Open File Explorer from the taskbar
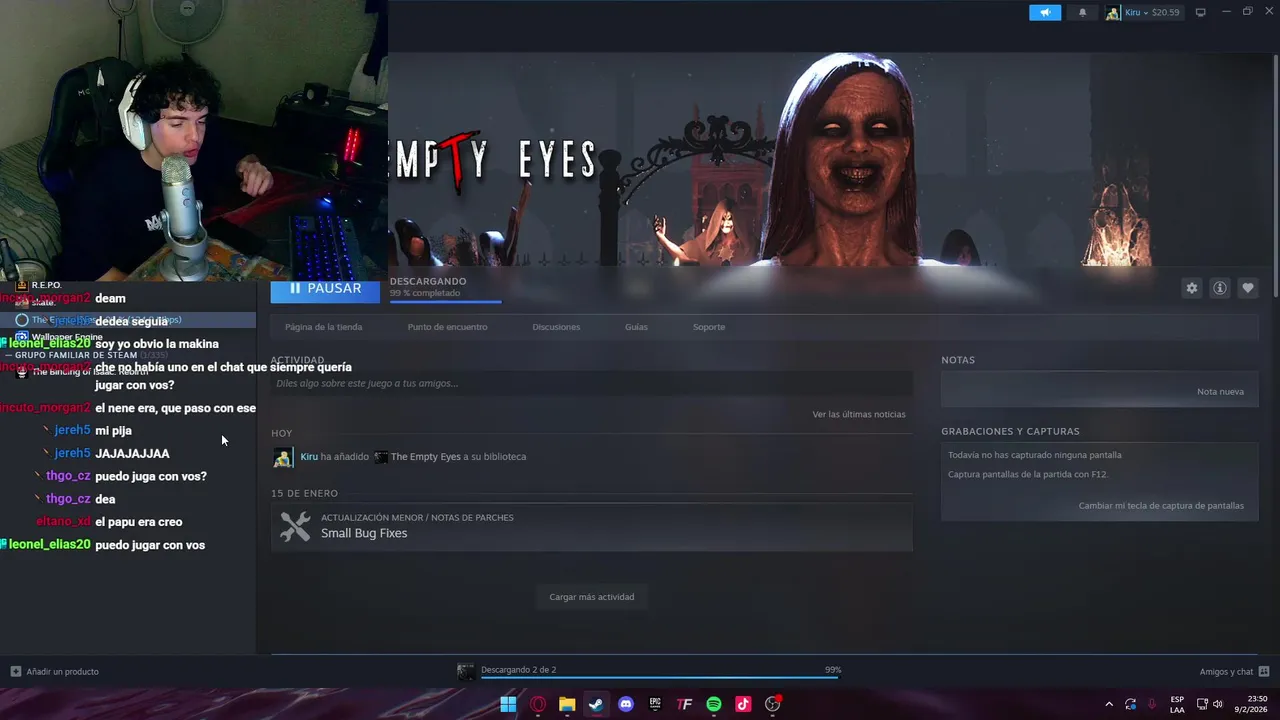This screenshot has height=720, width=1280. (x=567, y=704)
